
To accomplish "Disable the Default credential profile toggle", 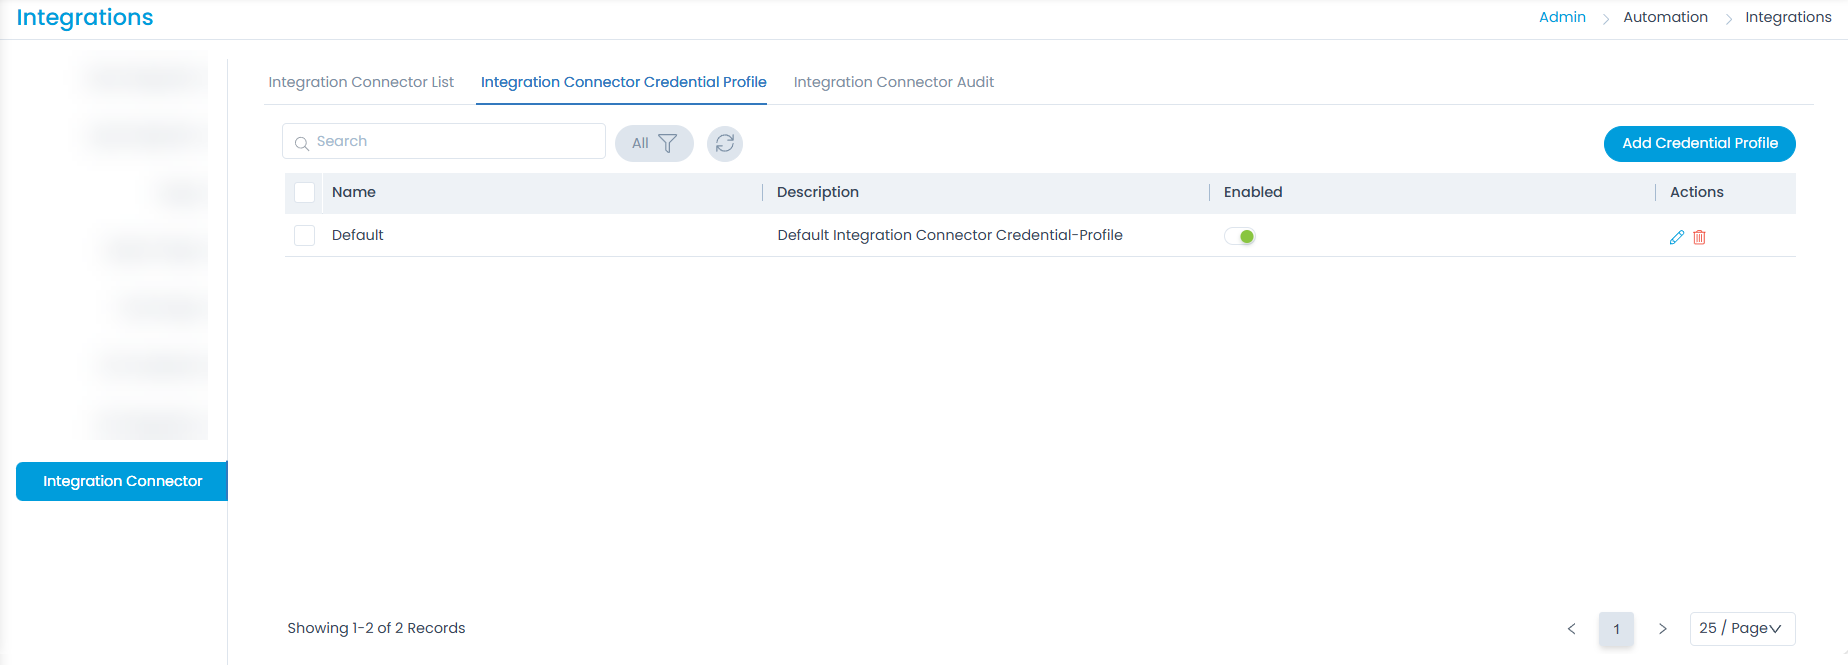I will (x=1240, y=237).
